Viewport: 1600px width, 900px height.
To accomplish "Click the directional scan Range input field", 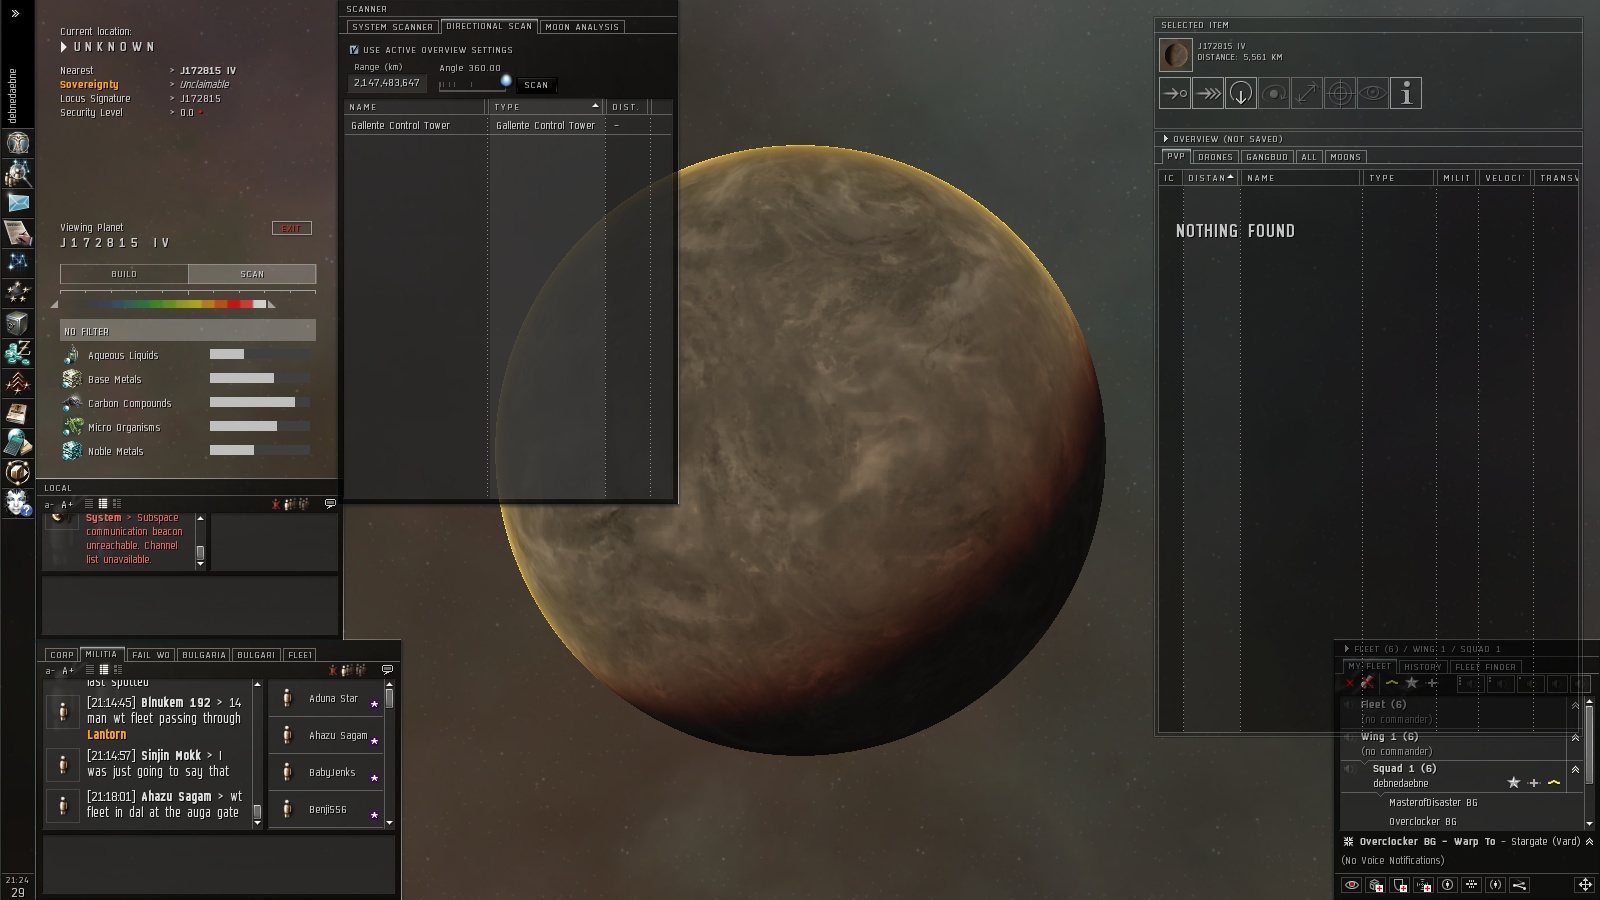I will [387, 83].
